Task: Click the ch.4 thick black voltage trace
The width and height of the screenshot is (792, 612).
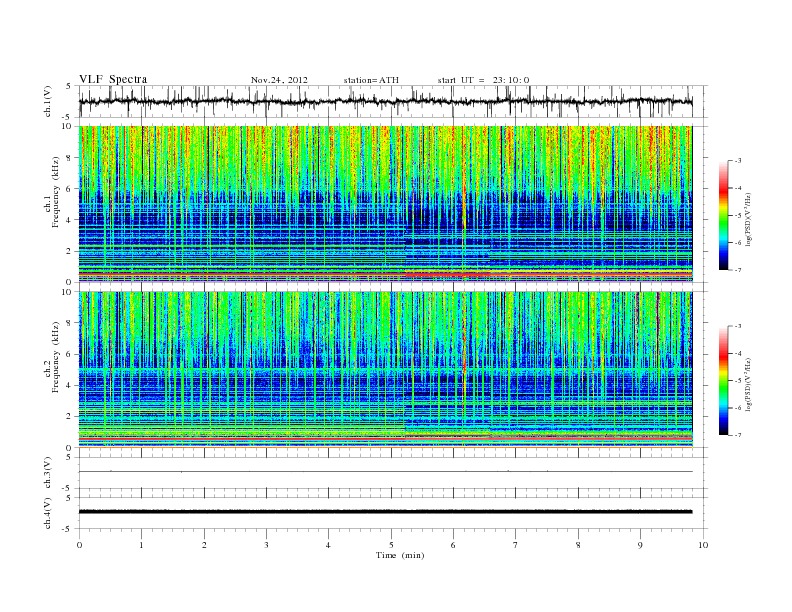Action: (x=385, y=512)
